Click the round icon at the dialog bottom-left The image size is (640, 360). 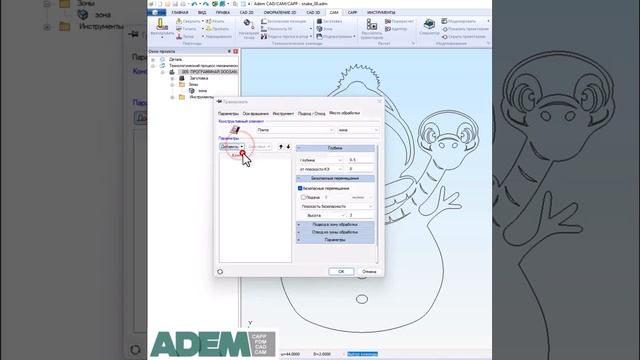click(x=220, y=271)
